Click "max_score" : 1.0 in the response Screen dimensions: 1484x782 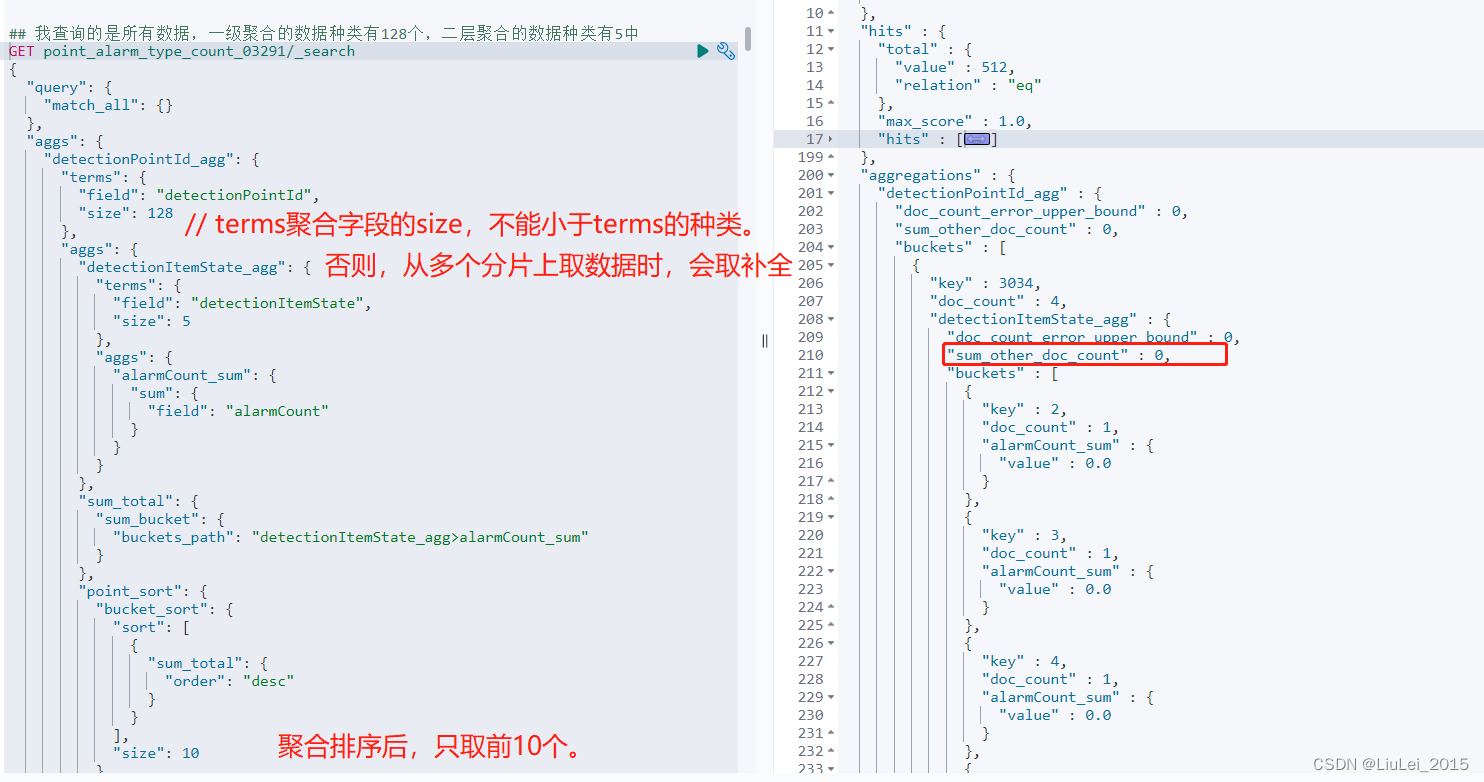[954, 121]
